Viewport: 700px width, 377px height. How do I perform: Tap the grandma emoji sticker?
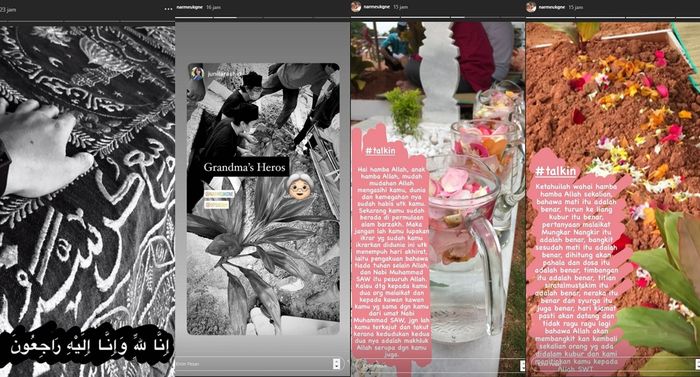pyautogui.click(x=299, y=186)
